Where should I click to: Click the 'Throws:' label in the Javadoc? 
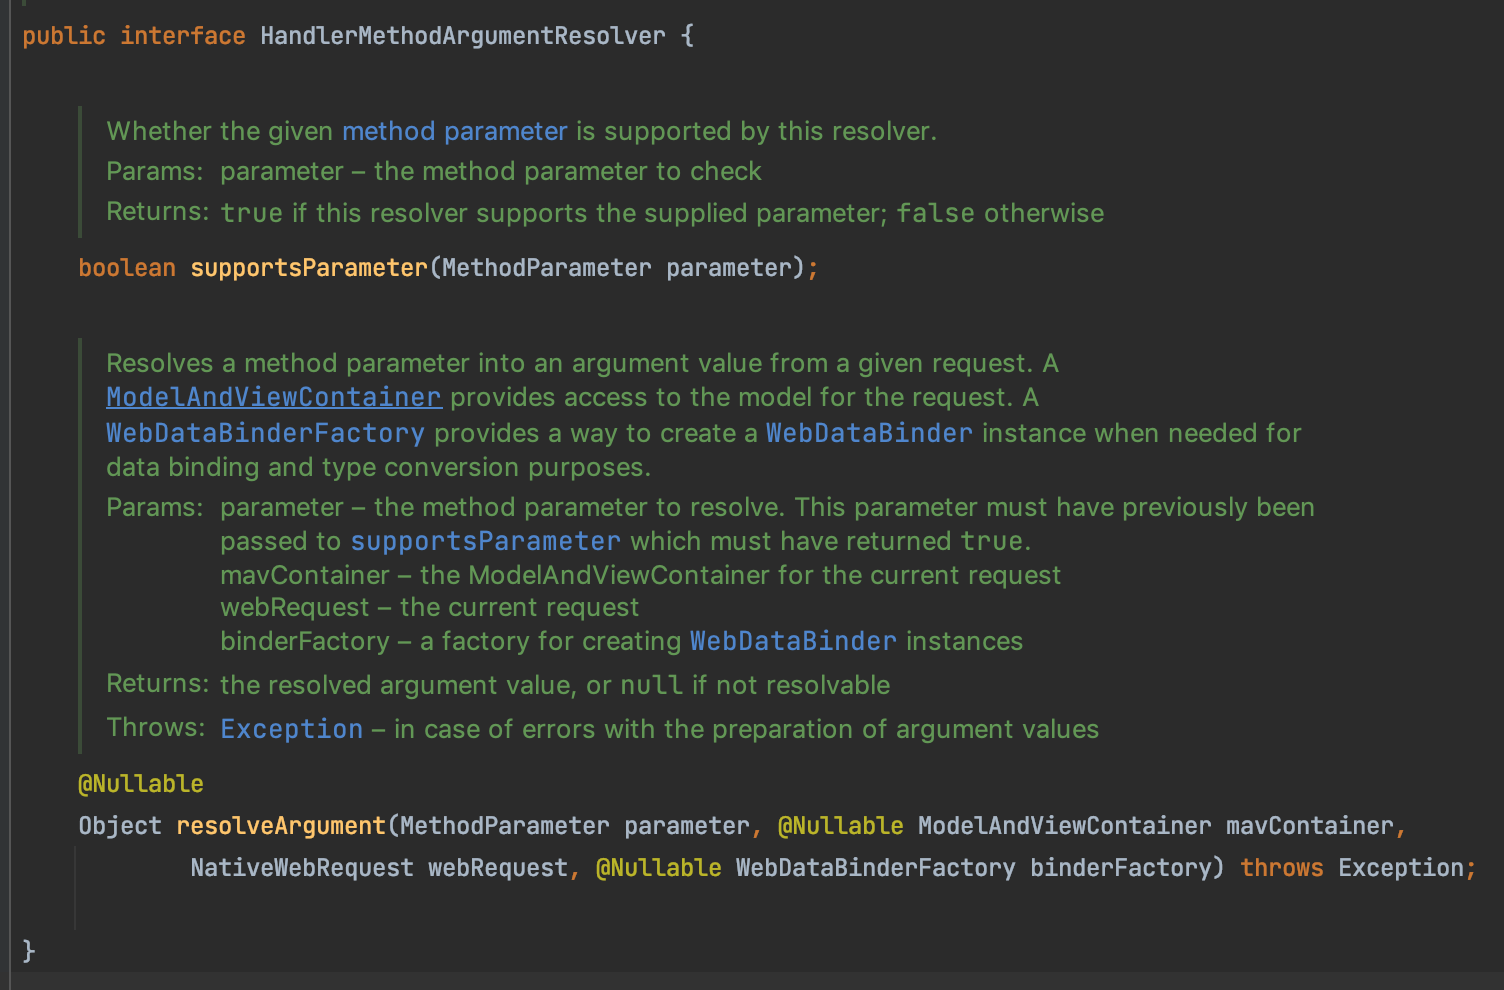pyautogui.click(x=156, y=728)
